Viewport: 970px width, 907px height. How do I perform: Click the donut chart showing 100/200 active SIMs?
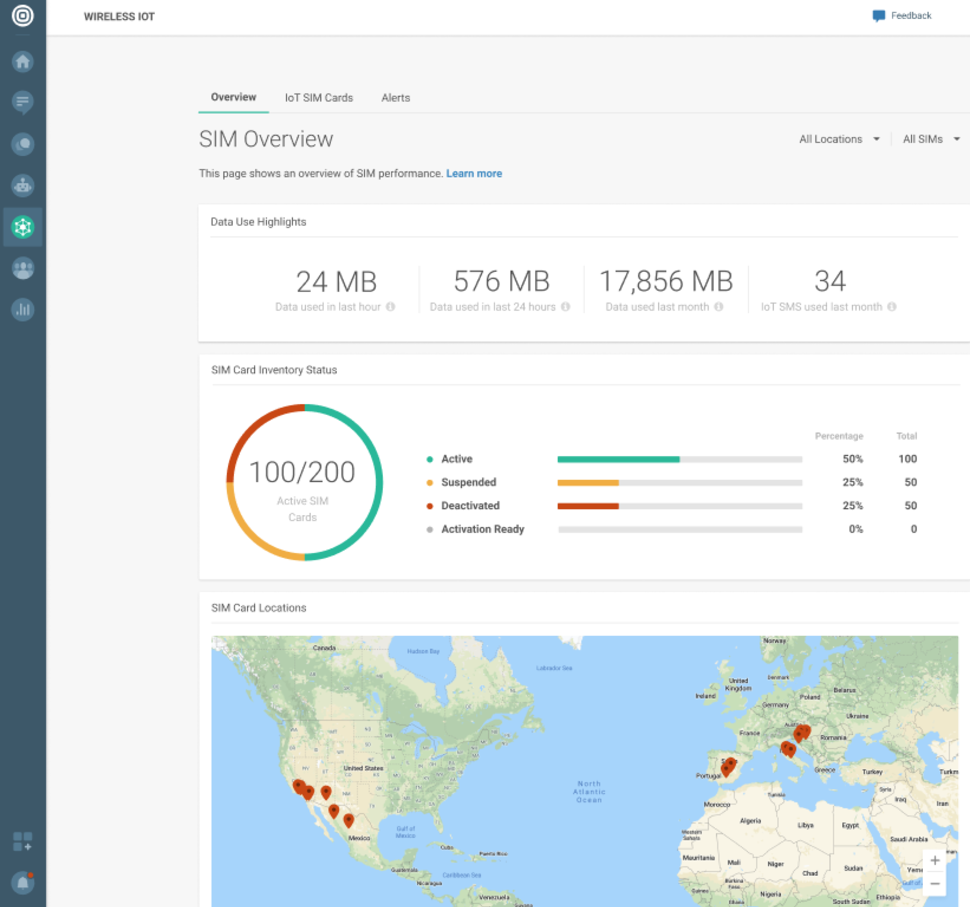[x=304, y=482]
